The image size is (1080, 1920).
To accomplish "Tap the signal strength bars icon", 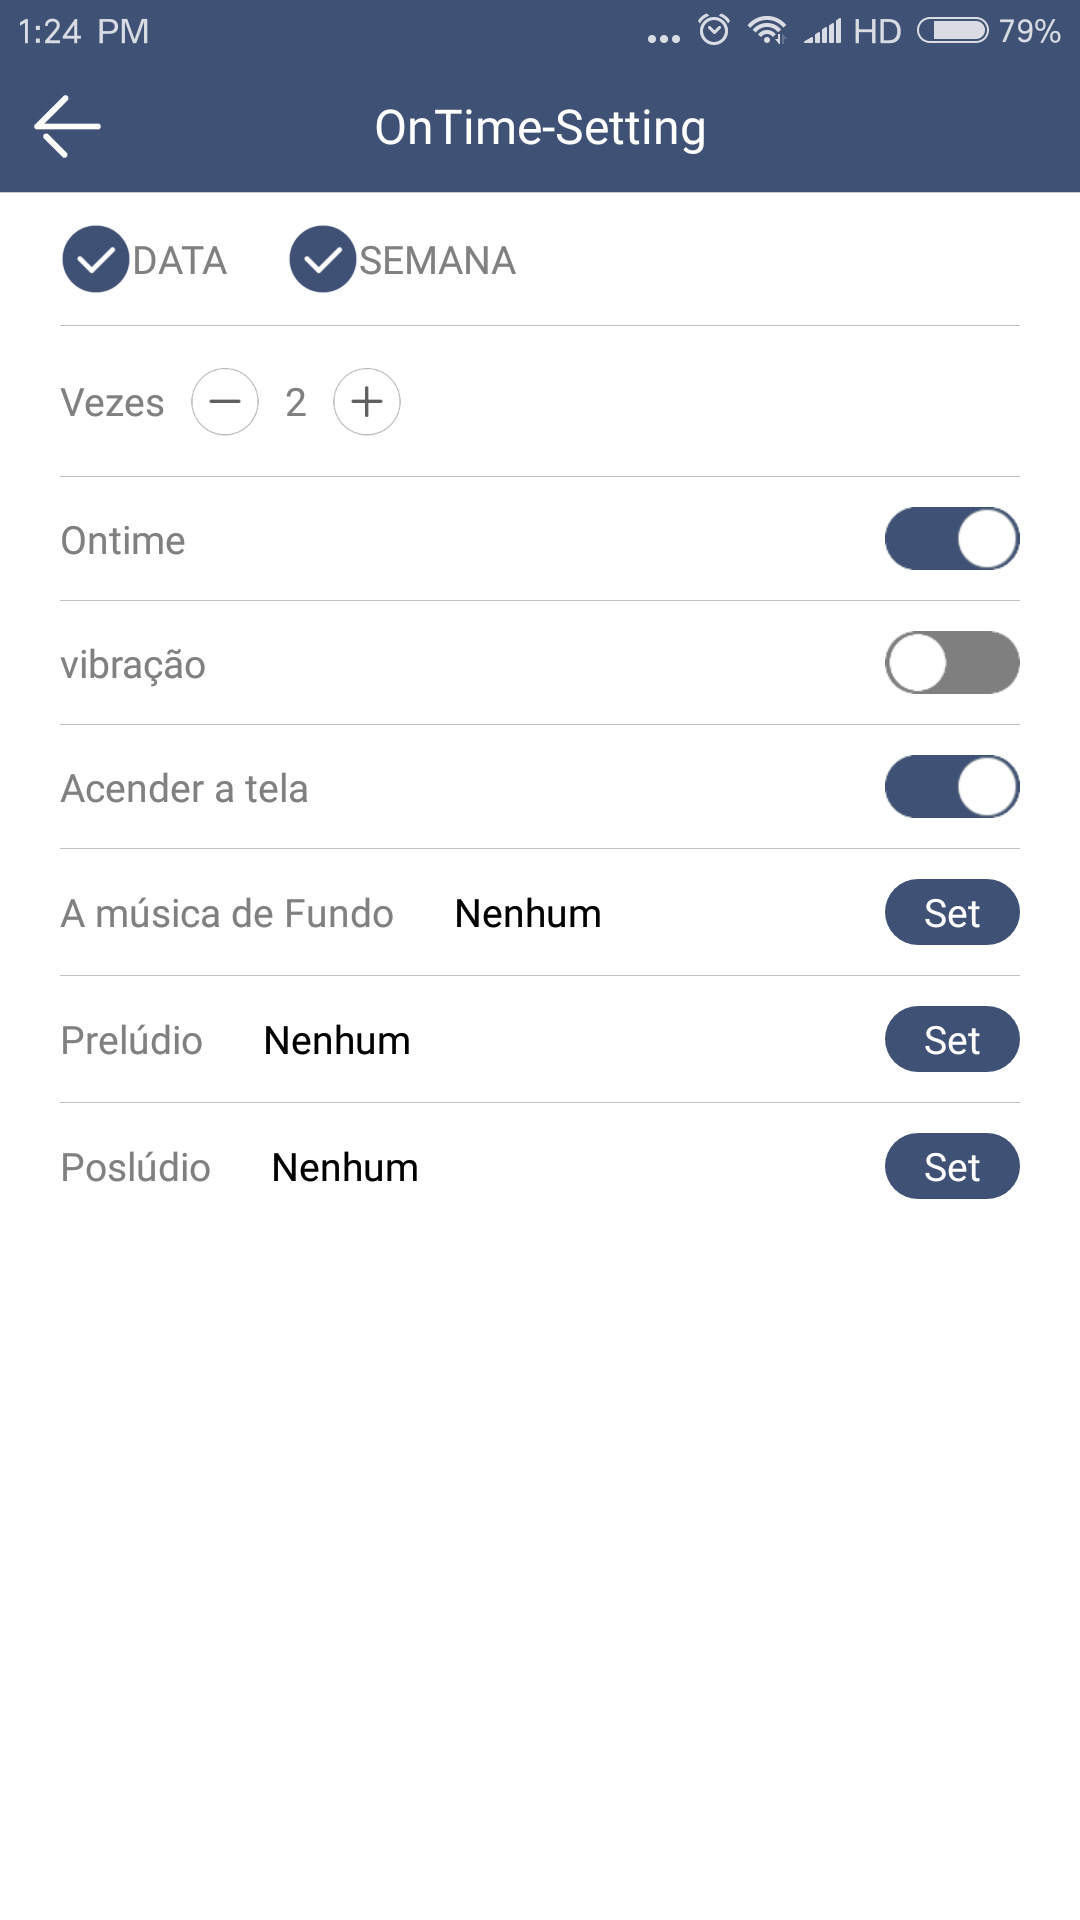I will (x=824, y=32).
